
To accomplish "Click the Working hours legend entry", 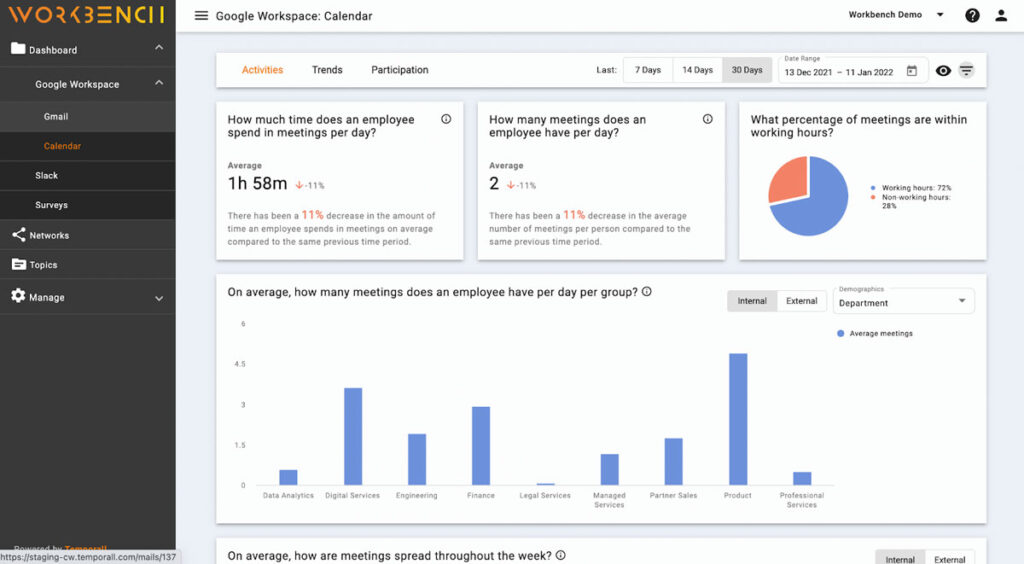I will (911, 188).
